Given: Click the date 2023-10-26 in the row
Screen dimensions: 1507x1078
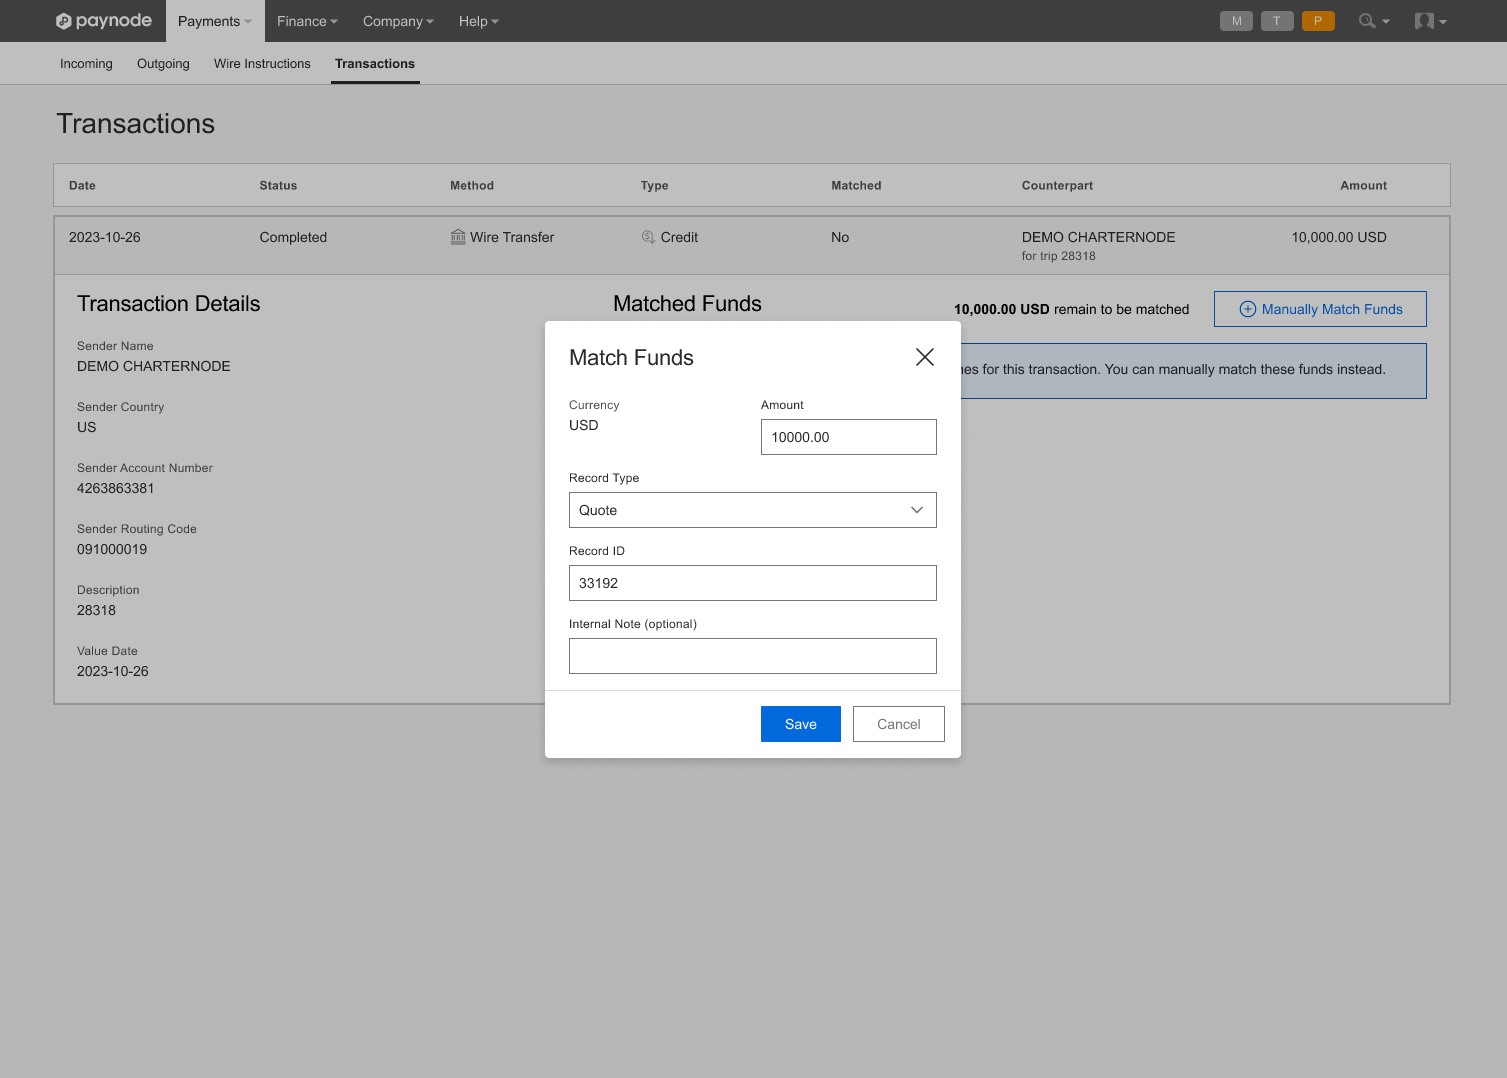Looking at the screenshot, I should click(105, 237).
